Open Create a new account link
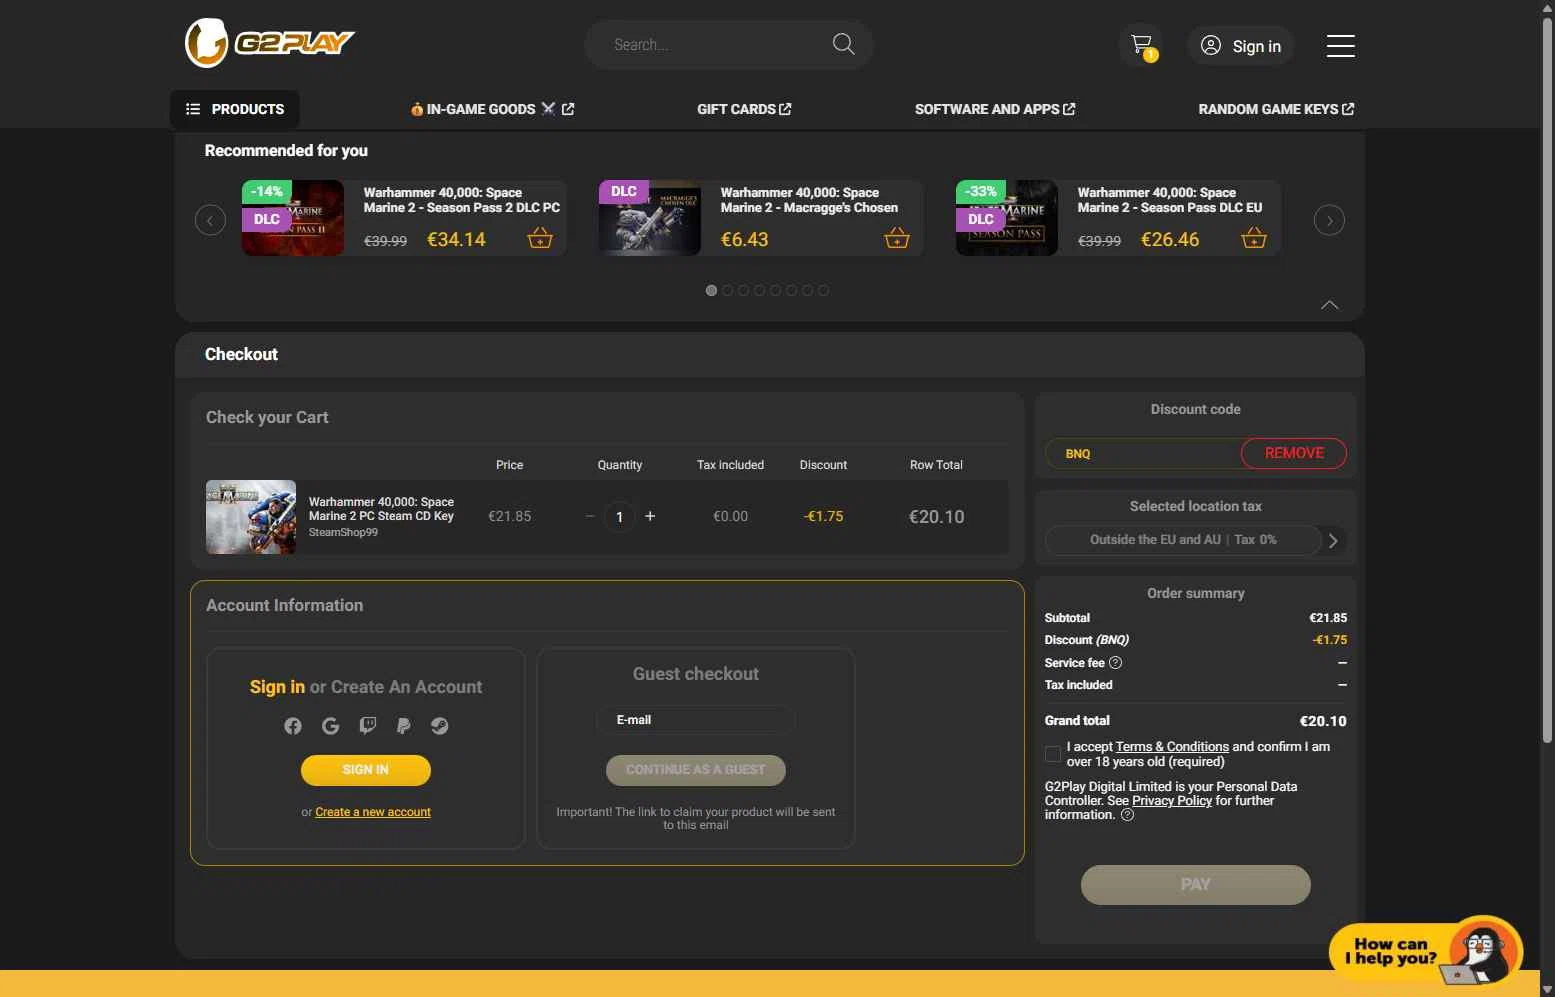 pyautogui.click(x=373, y=812)
